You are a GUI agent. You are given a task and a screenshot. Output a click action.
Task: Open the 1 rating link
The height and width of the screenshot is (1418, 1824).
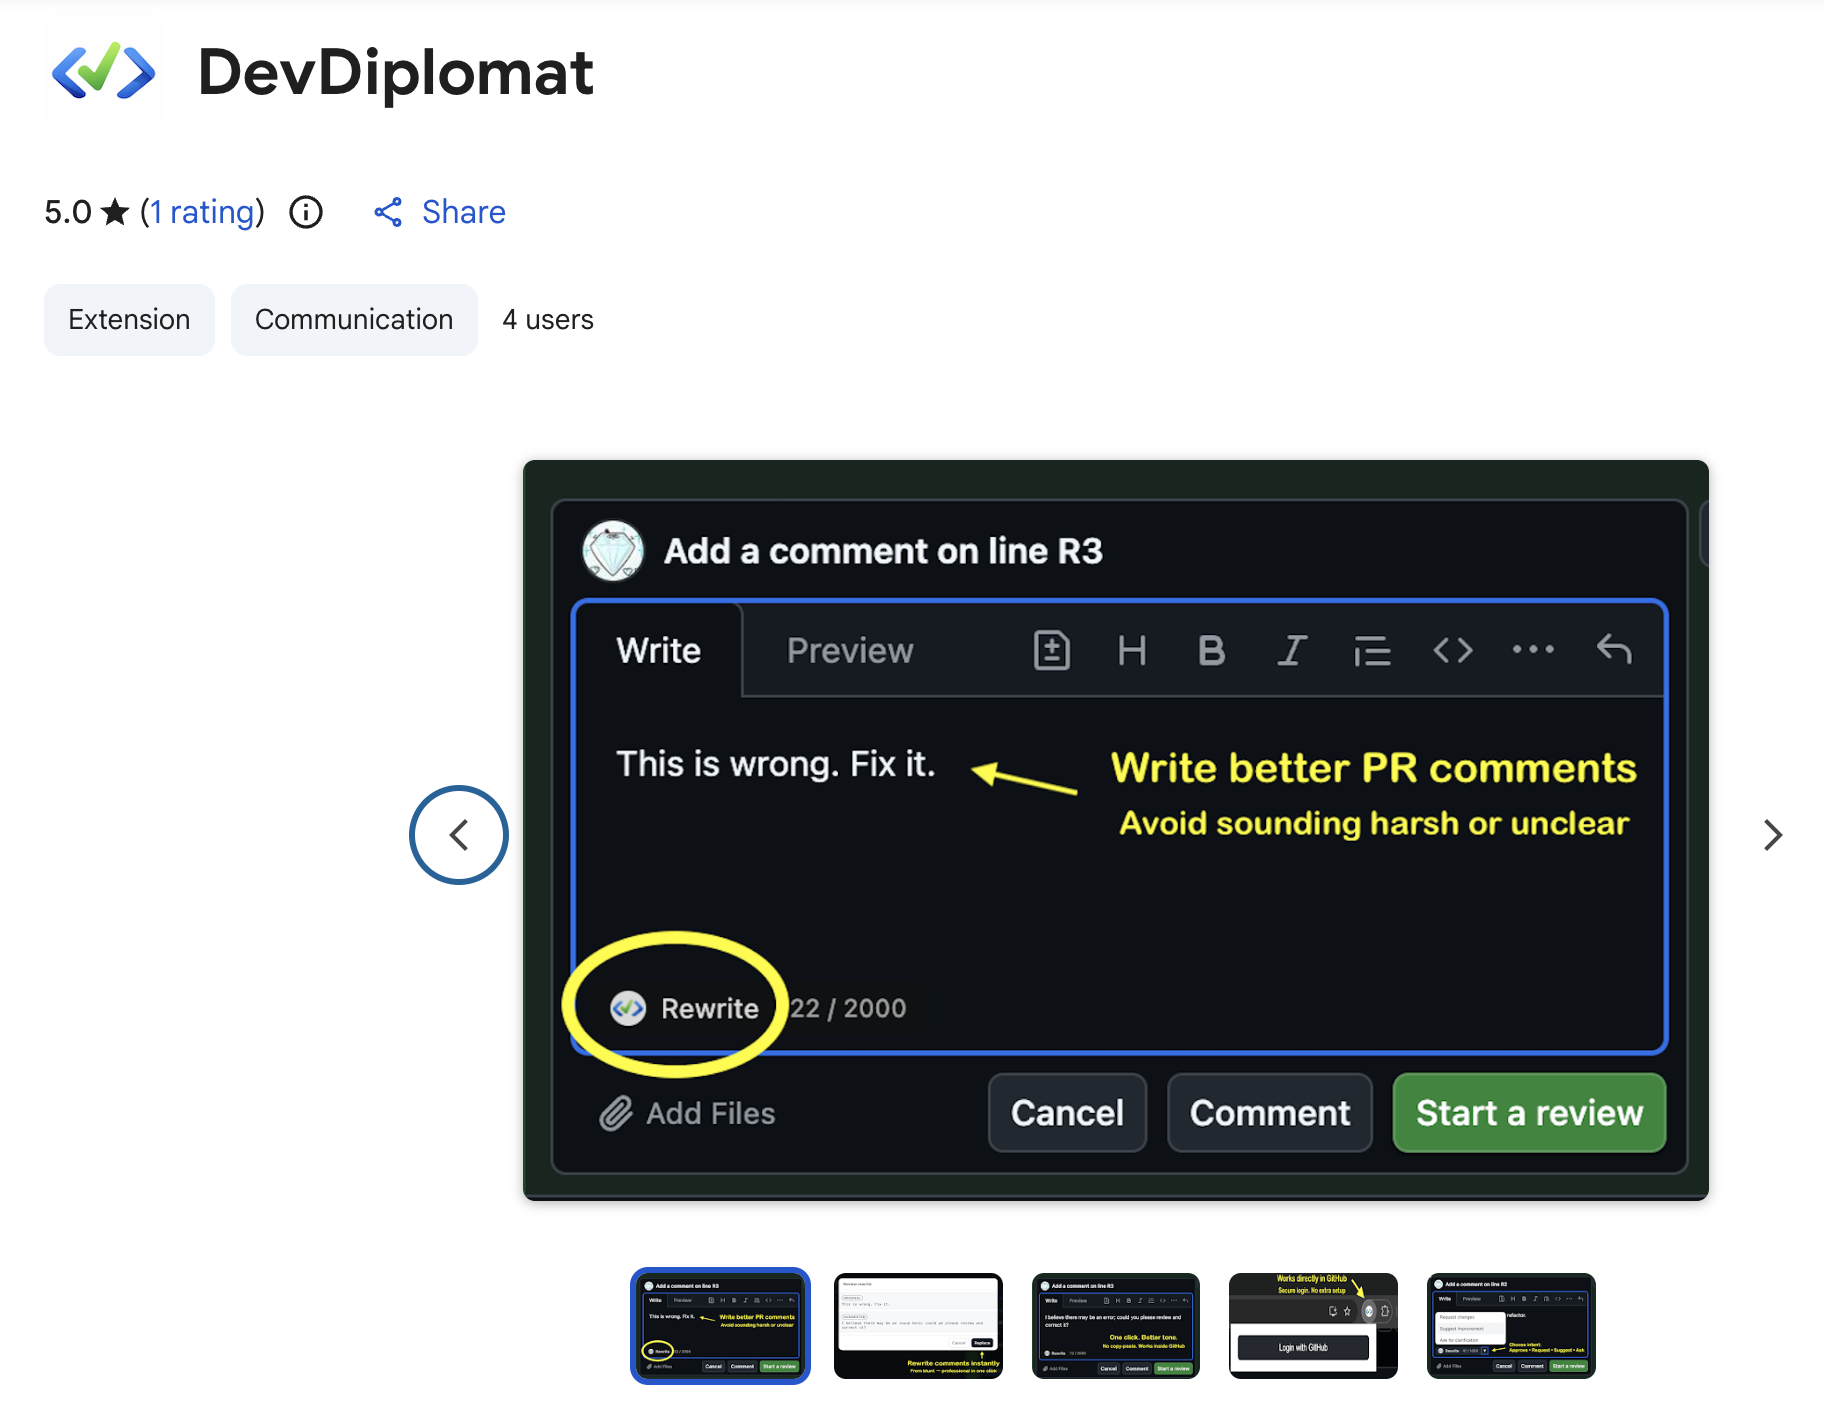[x=203, y=212]
